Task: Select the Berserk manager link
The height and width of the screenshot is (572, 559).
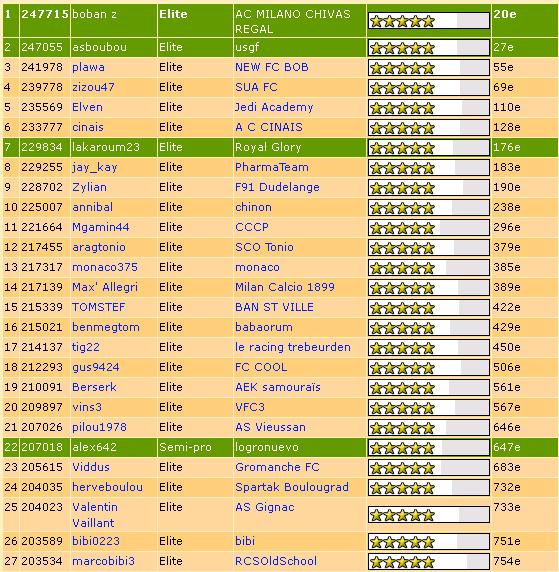Action: point(94,387)
